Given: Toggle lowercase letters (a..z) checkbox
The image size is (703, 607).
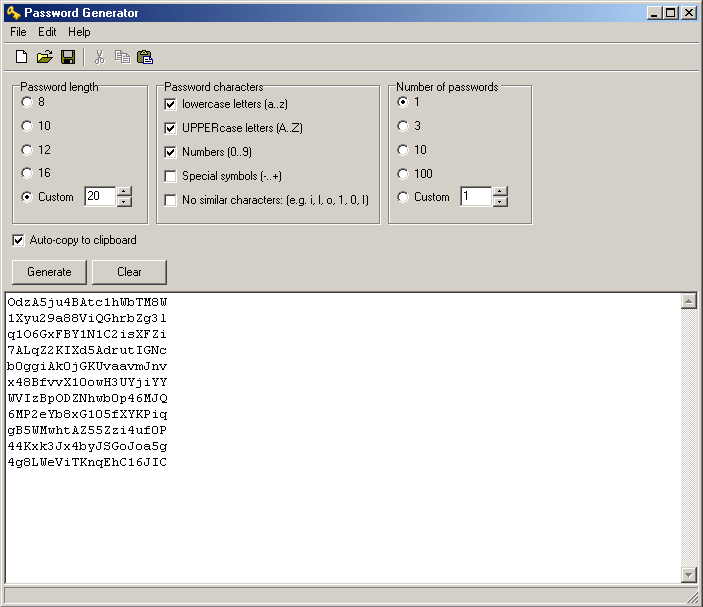Looking at the screenshot, I should click(170, 104).
